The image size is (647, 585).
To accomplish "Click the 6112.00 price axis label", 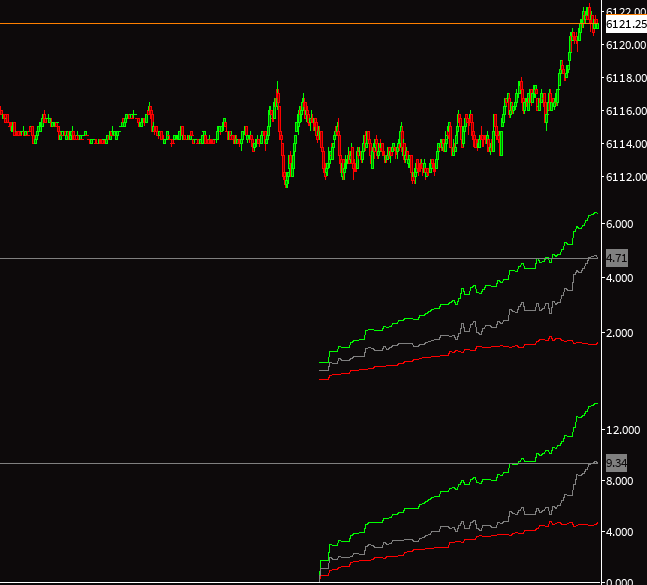I will tap(626, 177).
